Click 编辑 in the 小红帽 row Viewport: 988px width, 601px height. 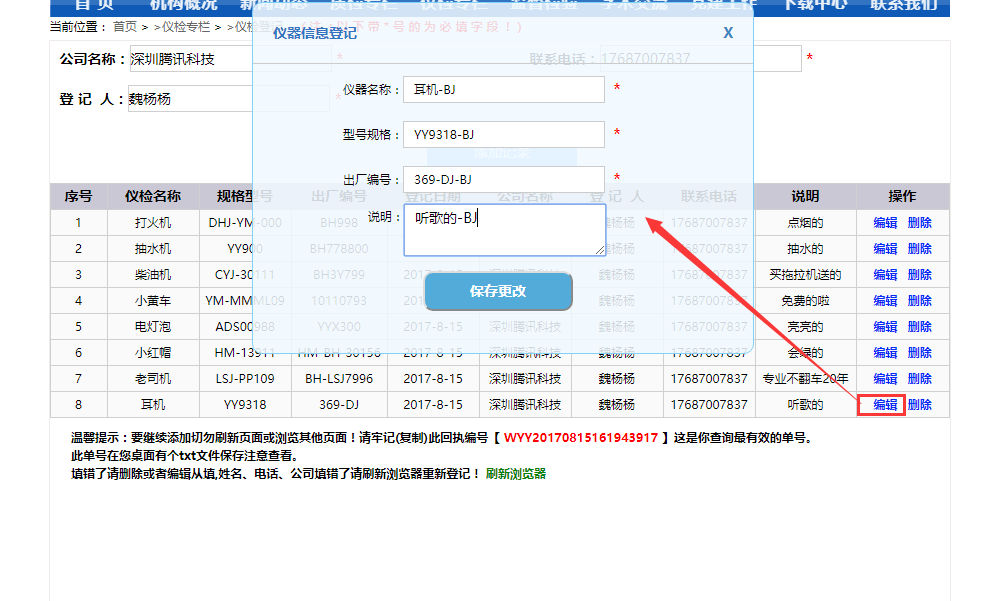(x=885, y=352)
